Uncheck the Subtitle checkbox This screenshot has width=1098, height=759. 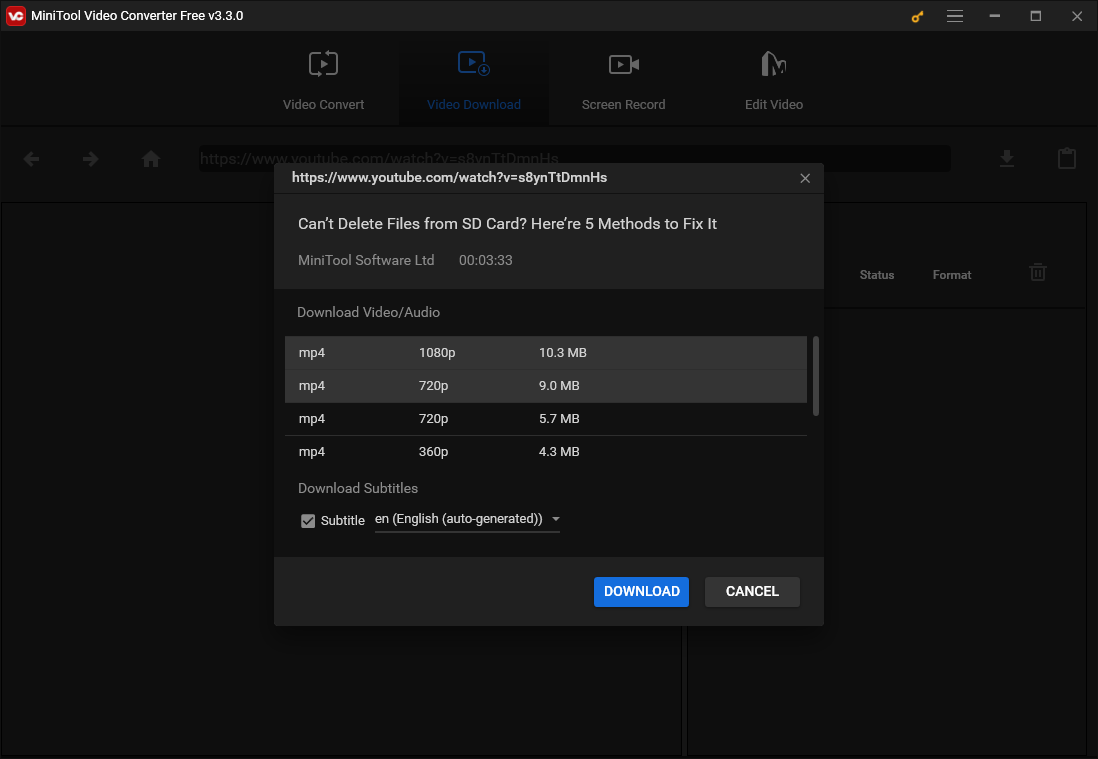[x=308, y=520]
